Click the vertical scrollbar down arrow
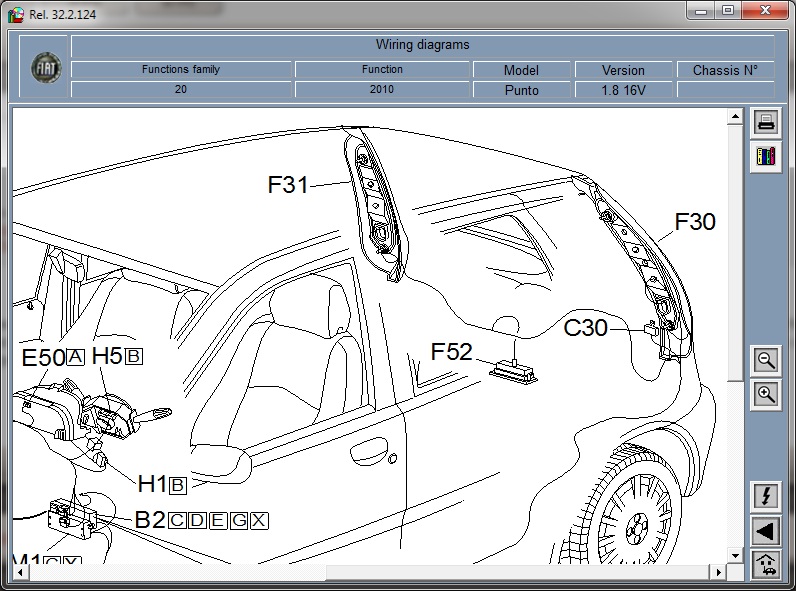This screenshot has width=796, height=591. pos(736,556)
